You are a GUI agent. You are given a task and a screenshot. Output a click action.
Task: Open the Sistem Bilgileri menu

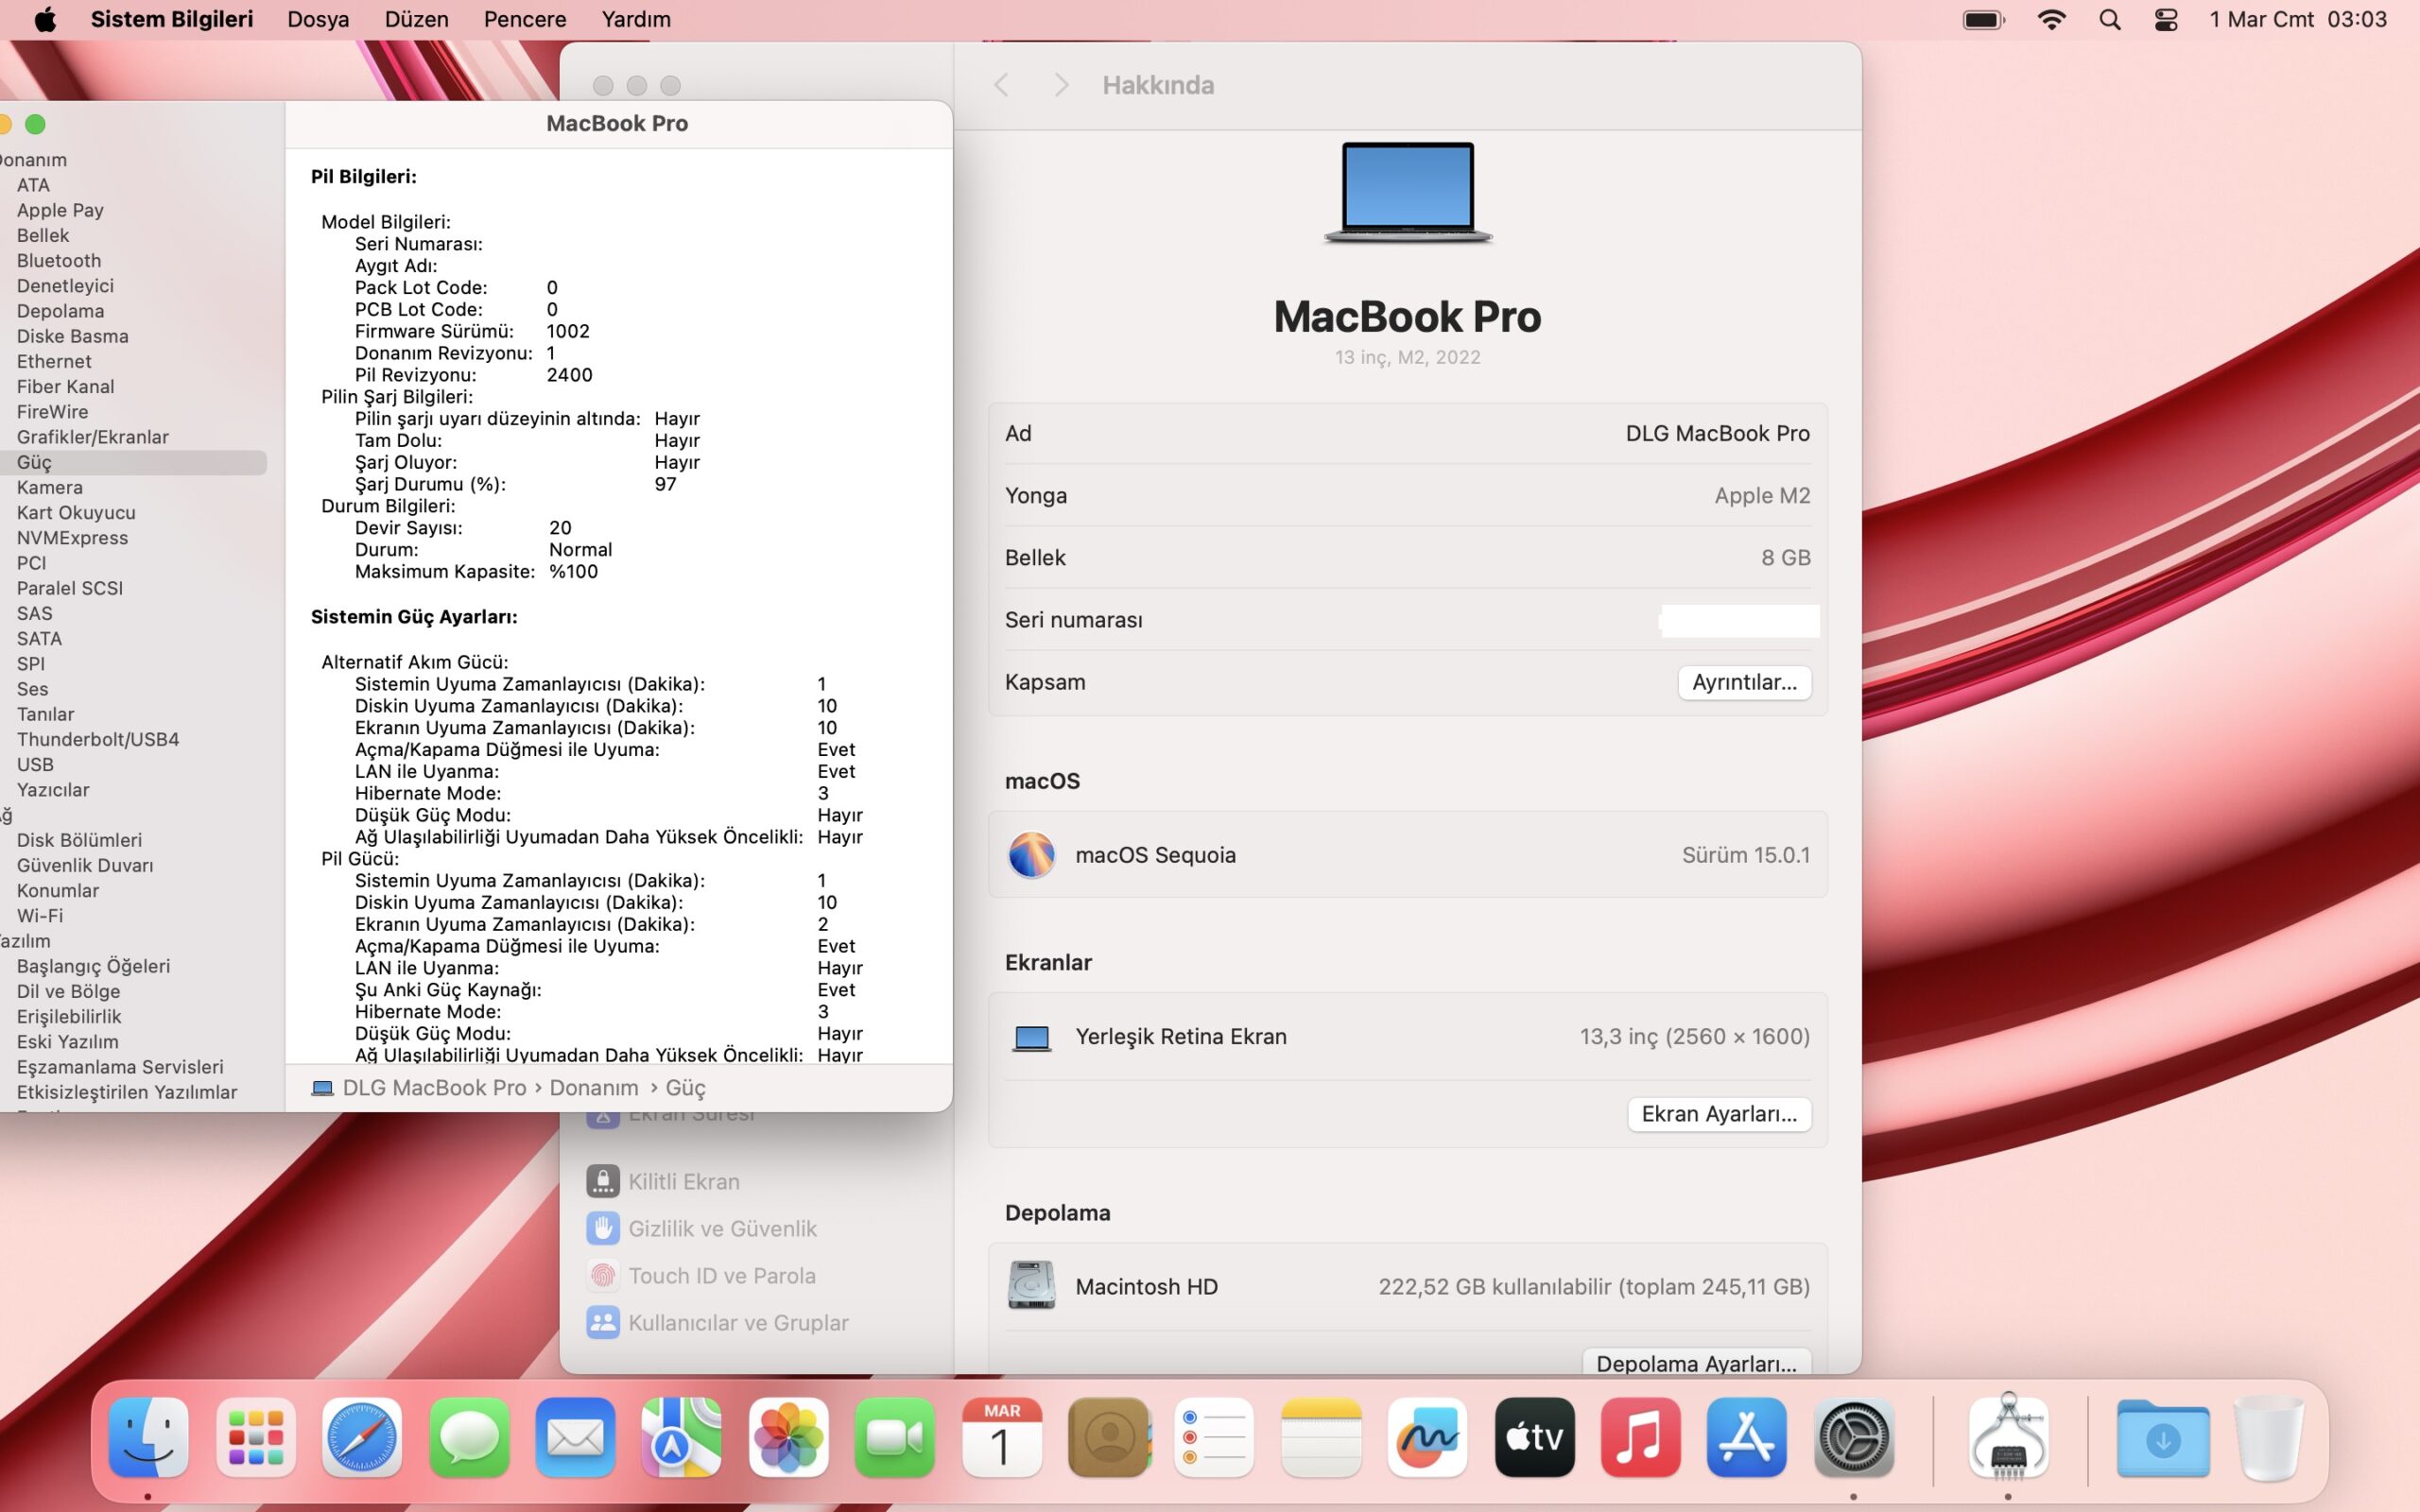(172, 19)
